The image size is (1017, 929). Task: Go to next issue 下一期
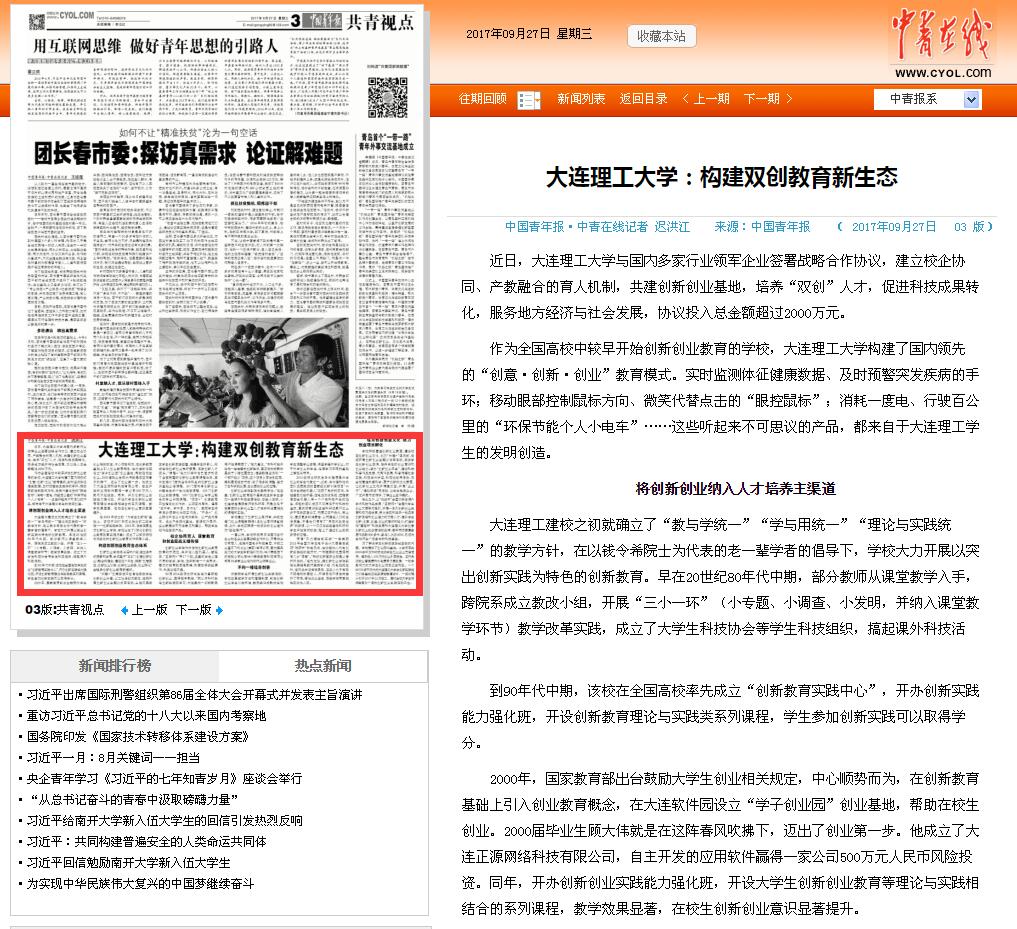coord(768,99)
